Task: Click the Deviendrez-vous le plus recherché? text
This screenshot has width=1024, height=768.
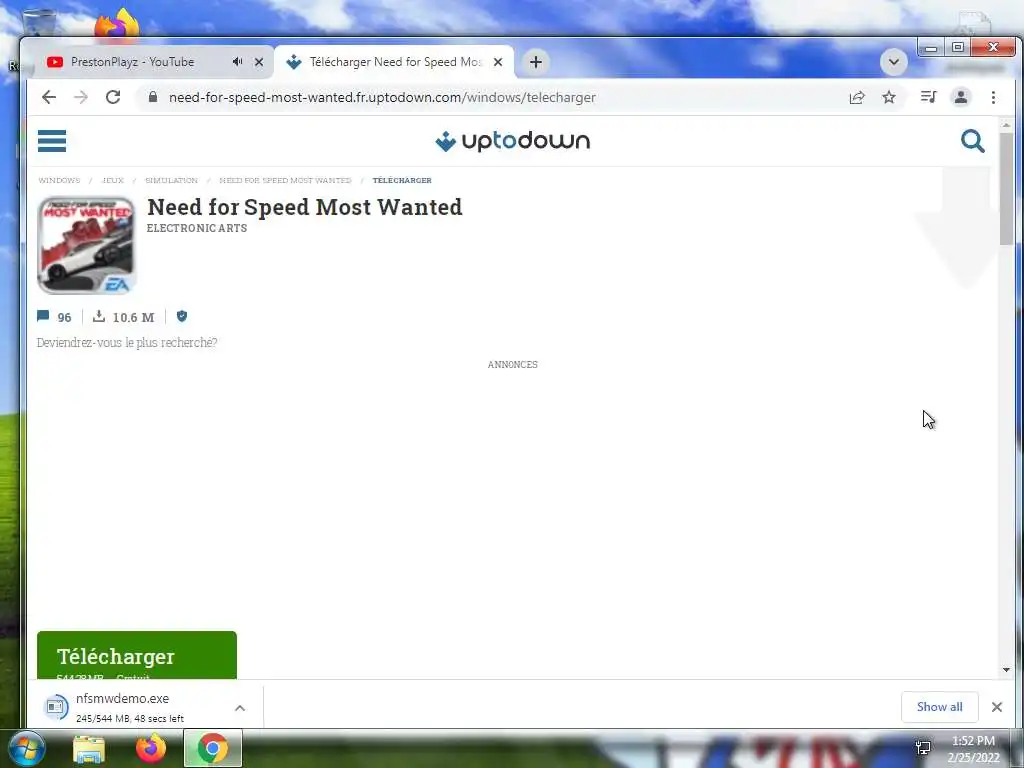Action: (127, 342)
